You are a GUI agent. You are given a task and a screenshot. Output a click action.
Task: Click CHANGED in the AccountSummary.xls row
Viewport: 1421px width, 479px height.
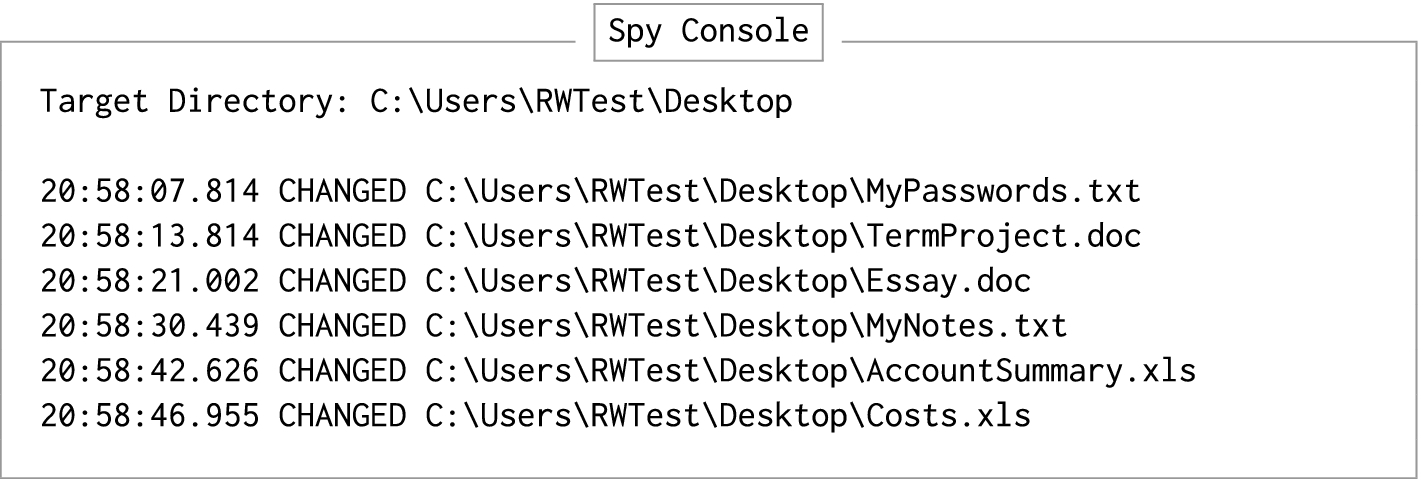(x=342, y=371)
